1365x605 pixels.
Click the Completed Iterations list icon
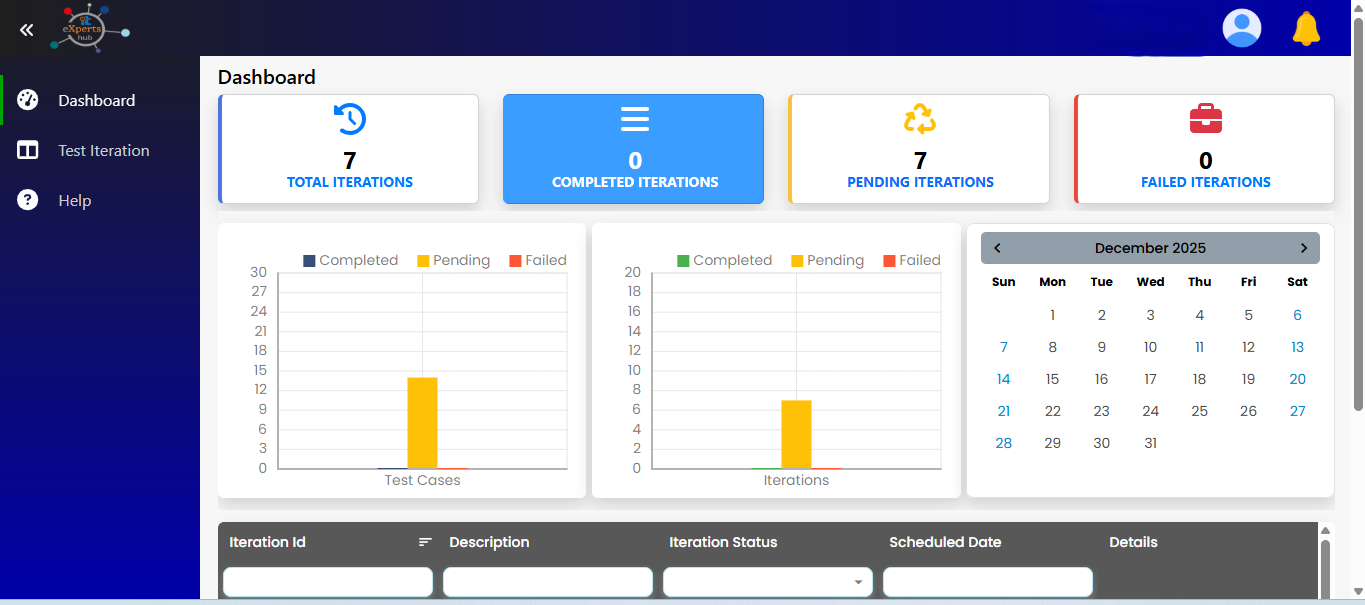tap(635, 119)
